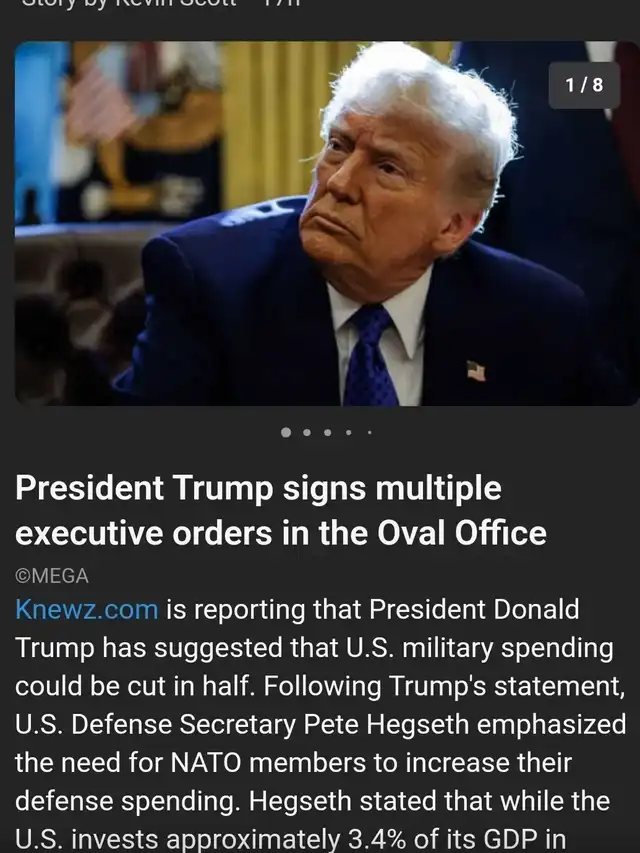Click the words Oval Office in the headline
This screenshot has width=640, height=853.
(461, 533)
